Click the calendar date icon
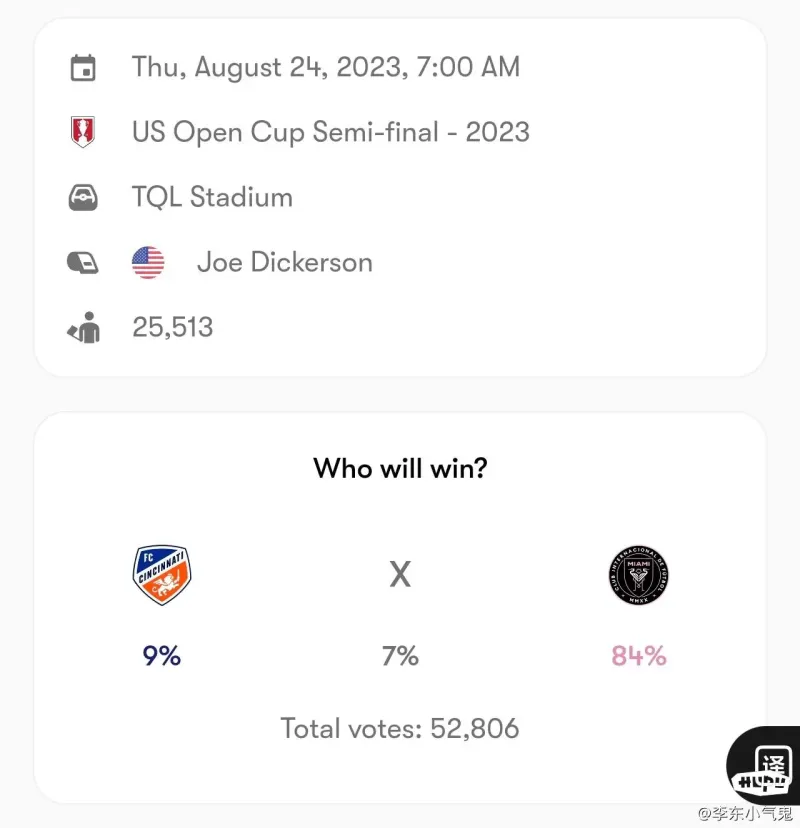 [83, 68]
